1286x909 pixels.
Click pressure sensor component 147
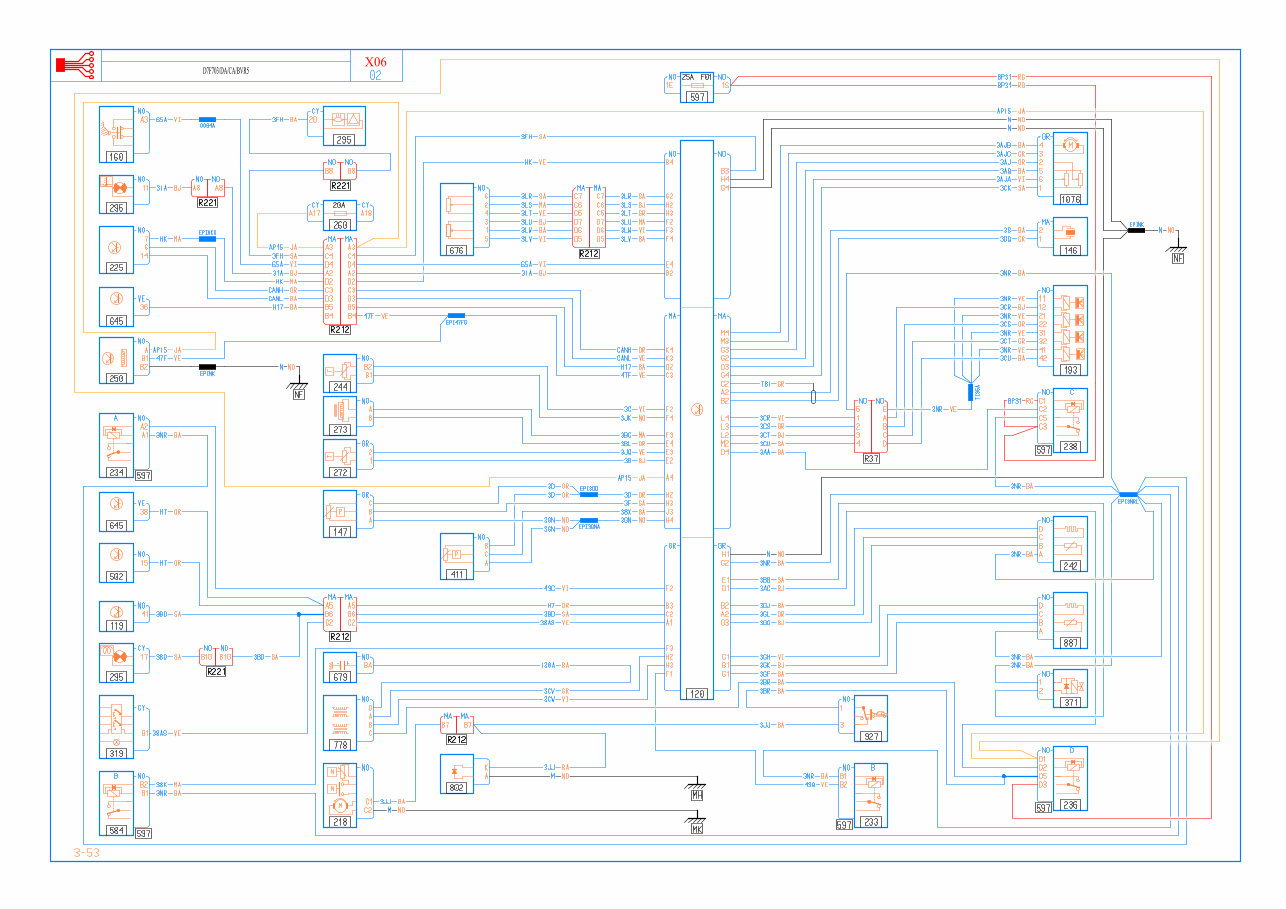point(339,514)
